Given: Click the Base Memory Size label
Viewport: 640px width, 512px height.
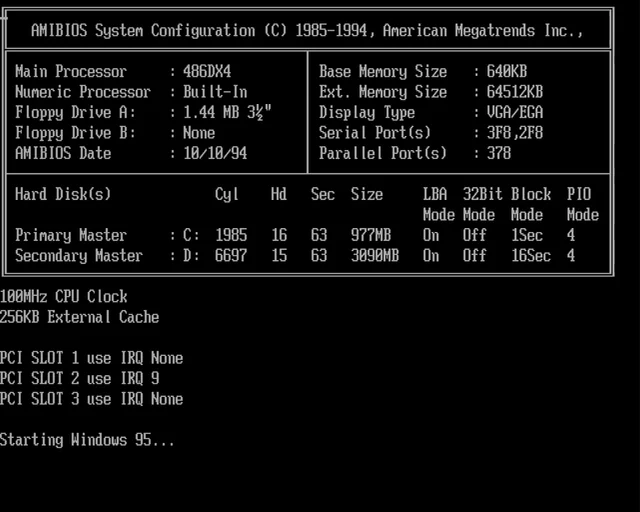Looking at the screenshot, I should coord(383,71).
